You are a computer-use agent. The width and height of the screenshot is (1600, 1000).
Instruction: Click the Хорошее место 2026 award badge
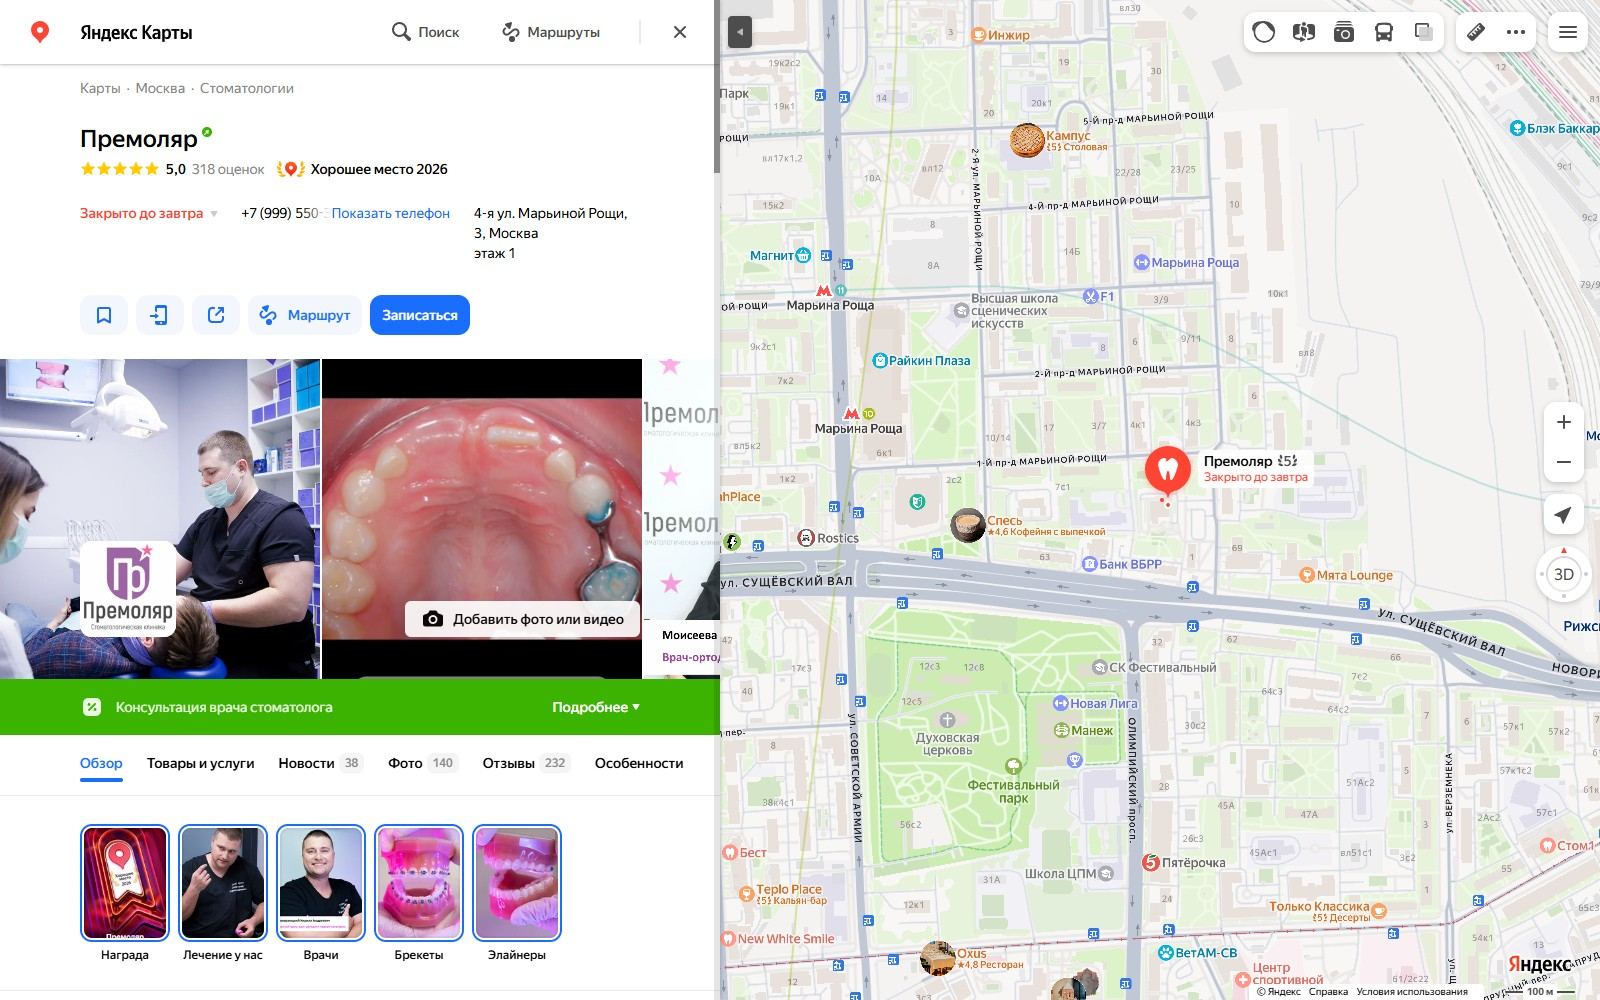(363, 169)
